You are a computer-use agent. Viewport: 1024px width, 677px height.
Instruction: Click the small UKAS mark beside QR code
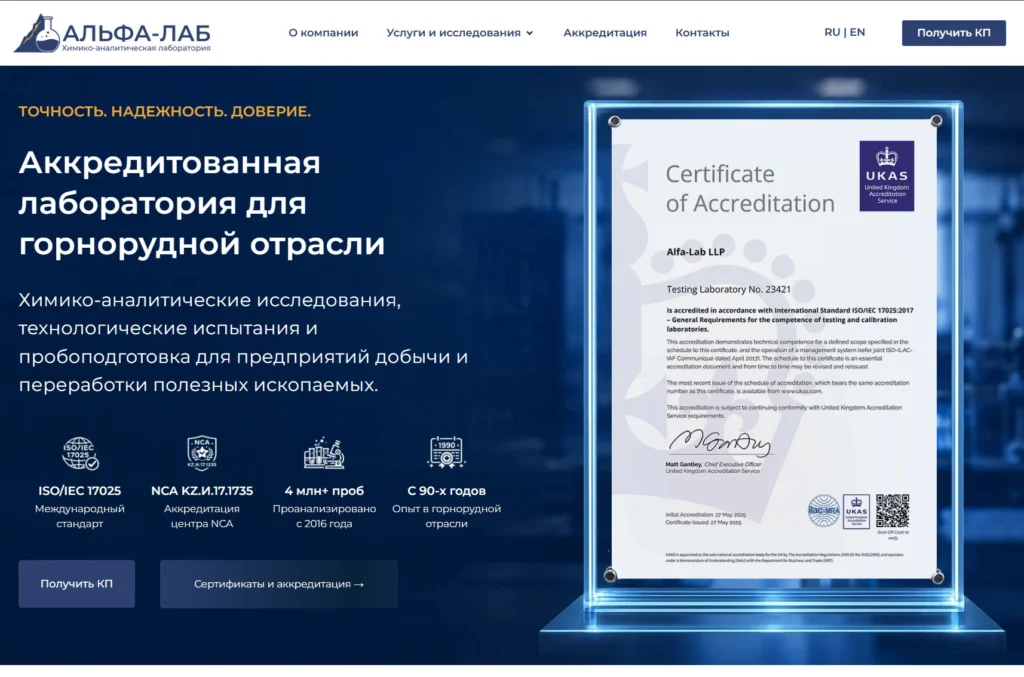pyautogui.click(x=856, y=511)
